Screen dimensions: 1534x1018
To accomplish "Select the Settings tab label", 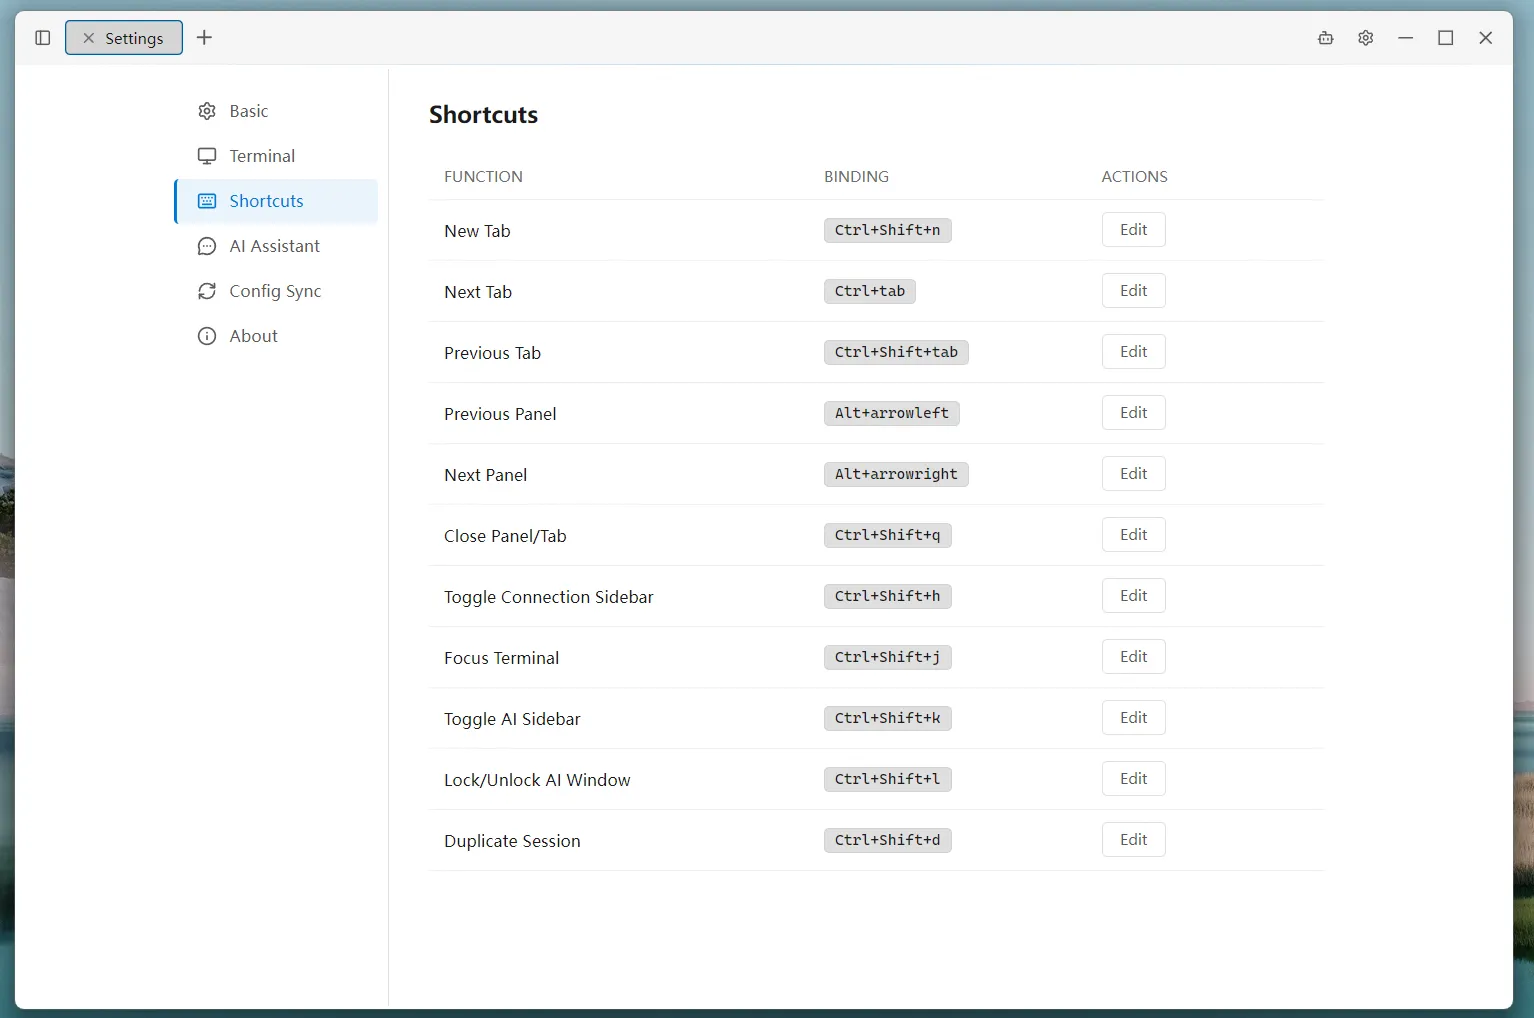I will (134, 38).
